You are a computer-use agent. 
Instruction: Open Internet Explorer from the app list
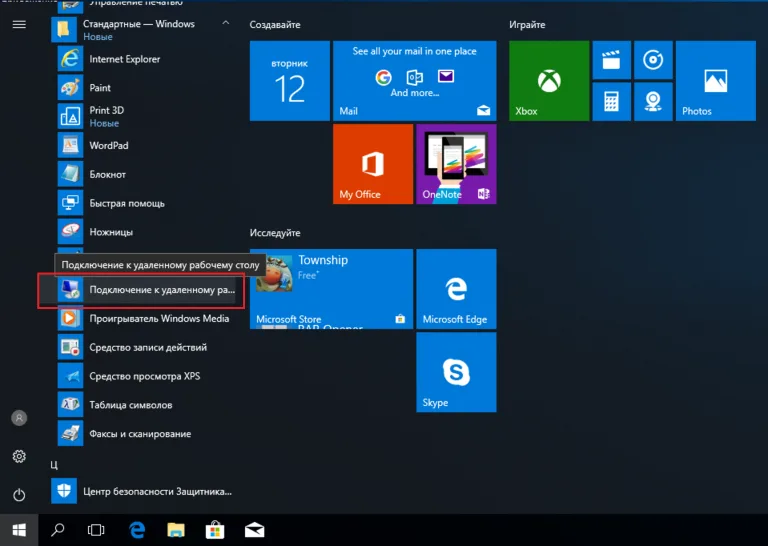(x=144, y=59)
